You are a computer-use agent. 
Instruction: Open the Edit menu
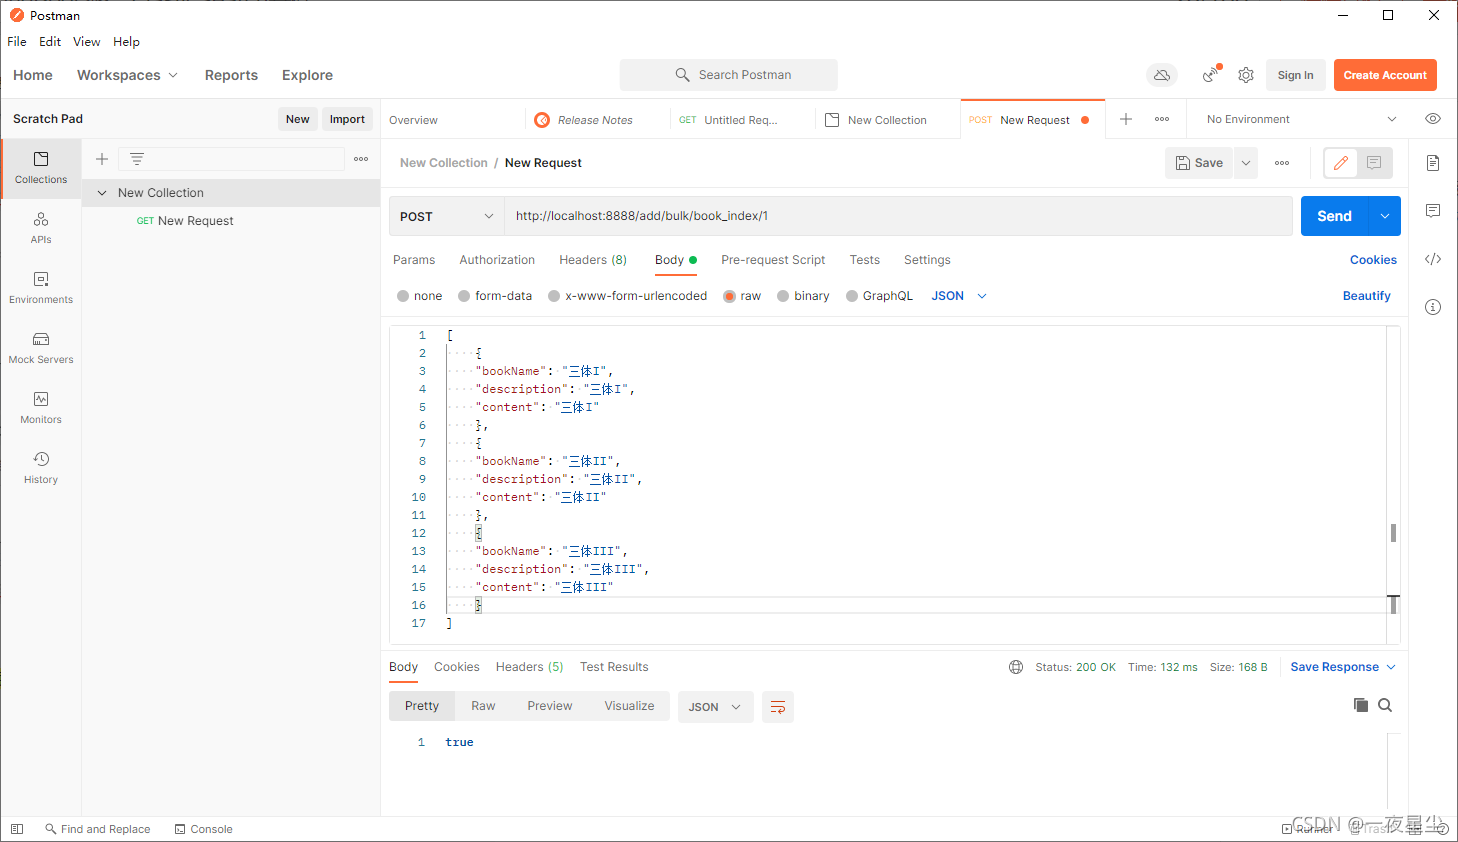[50, 42]
